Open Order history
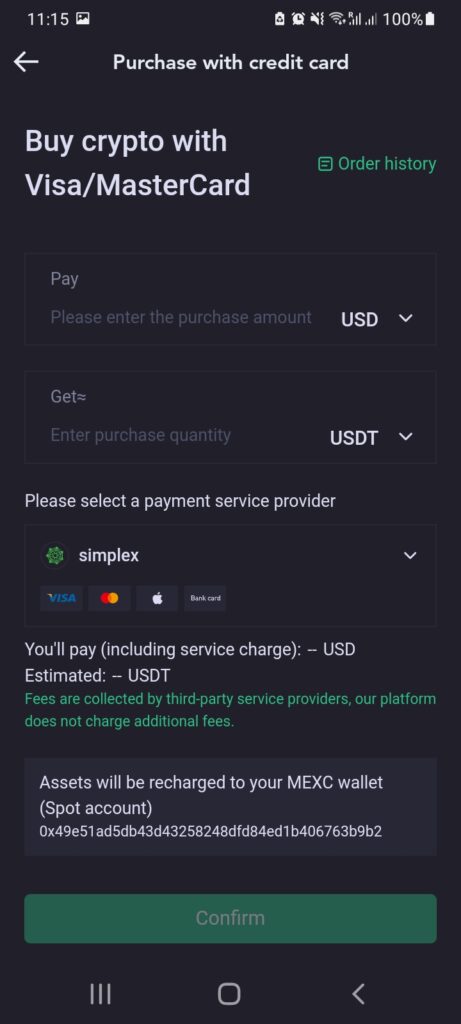The image size is (461, 1024). click(377, 164)
